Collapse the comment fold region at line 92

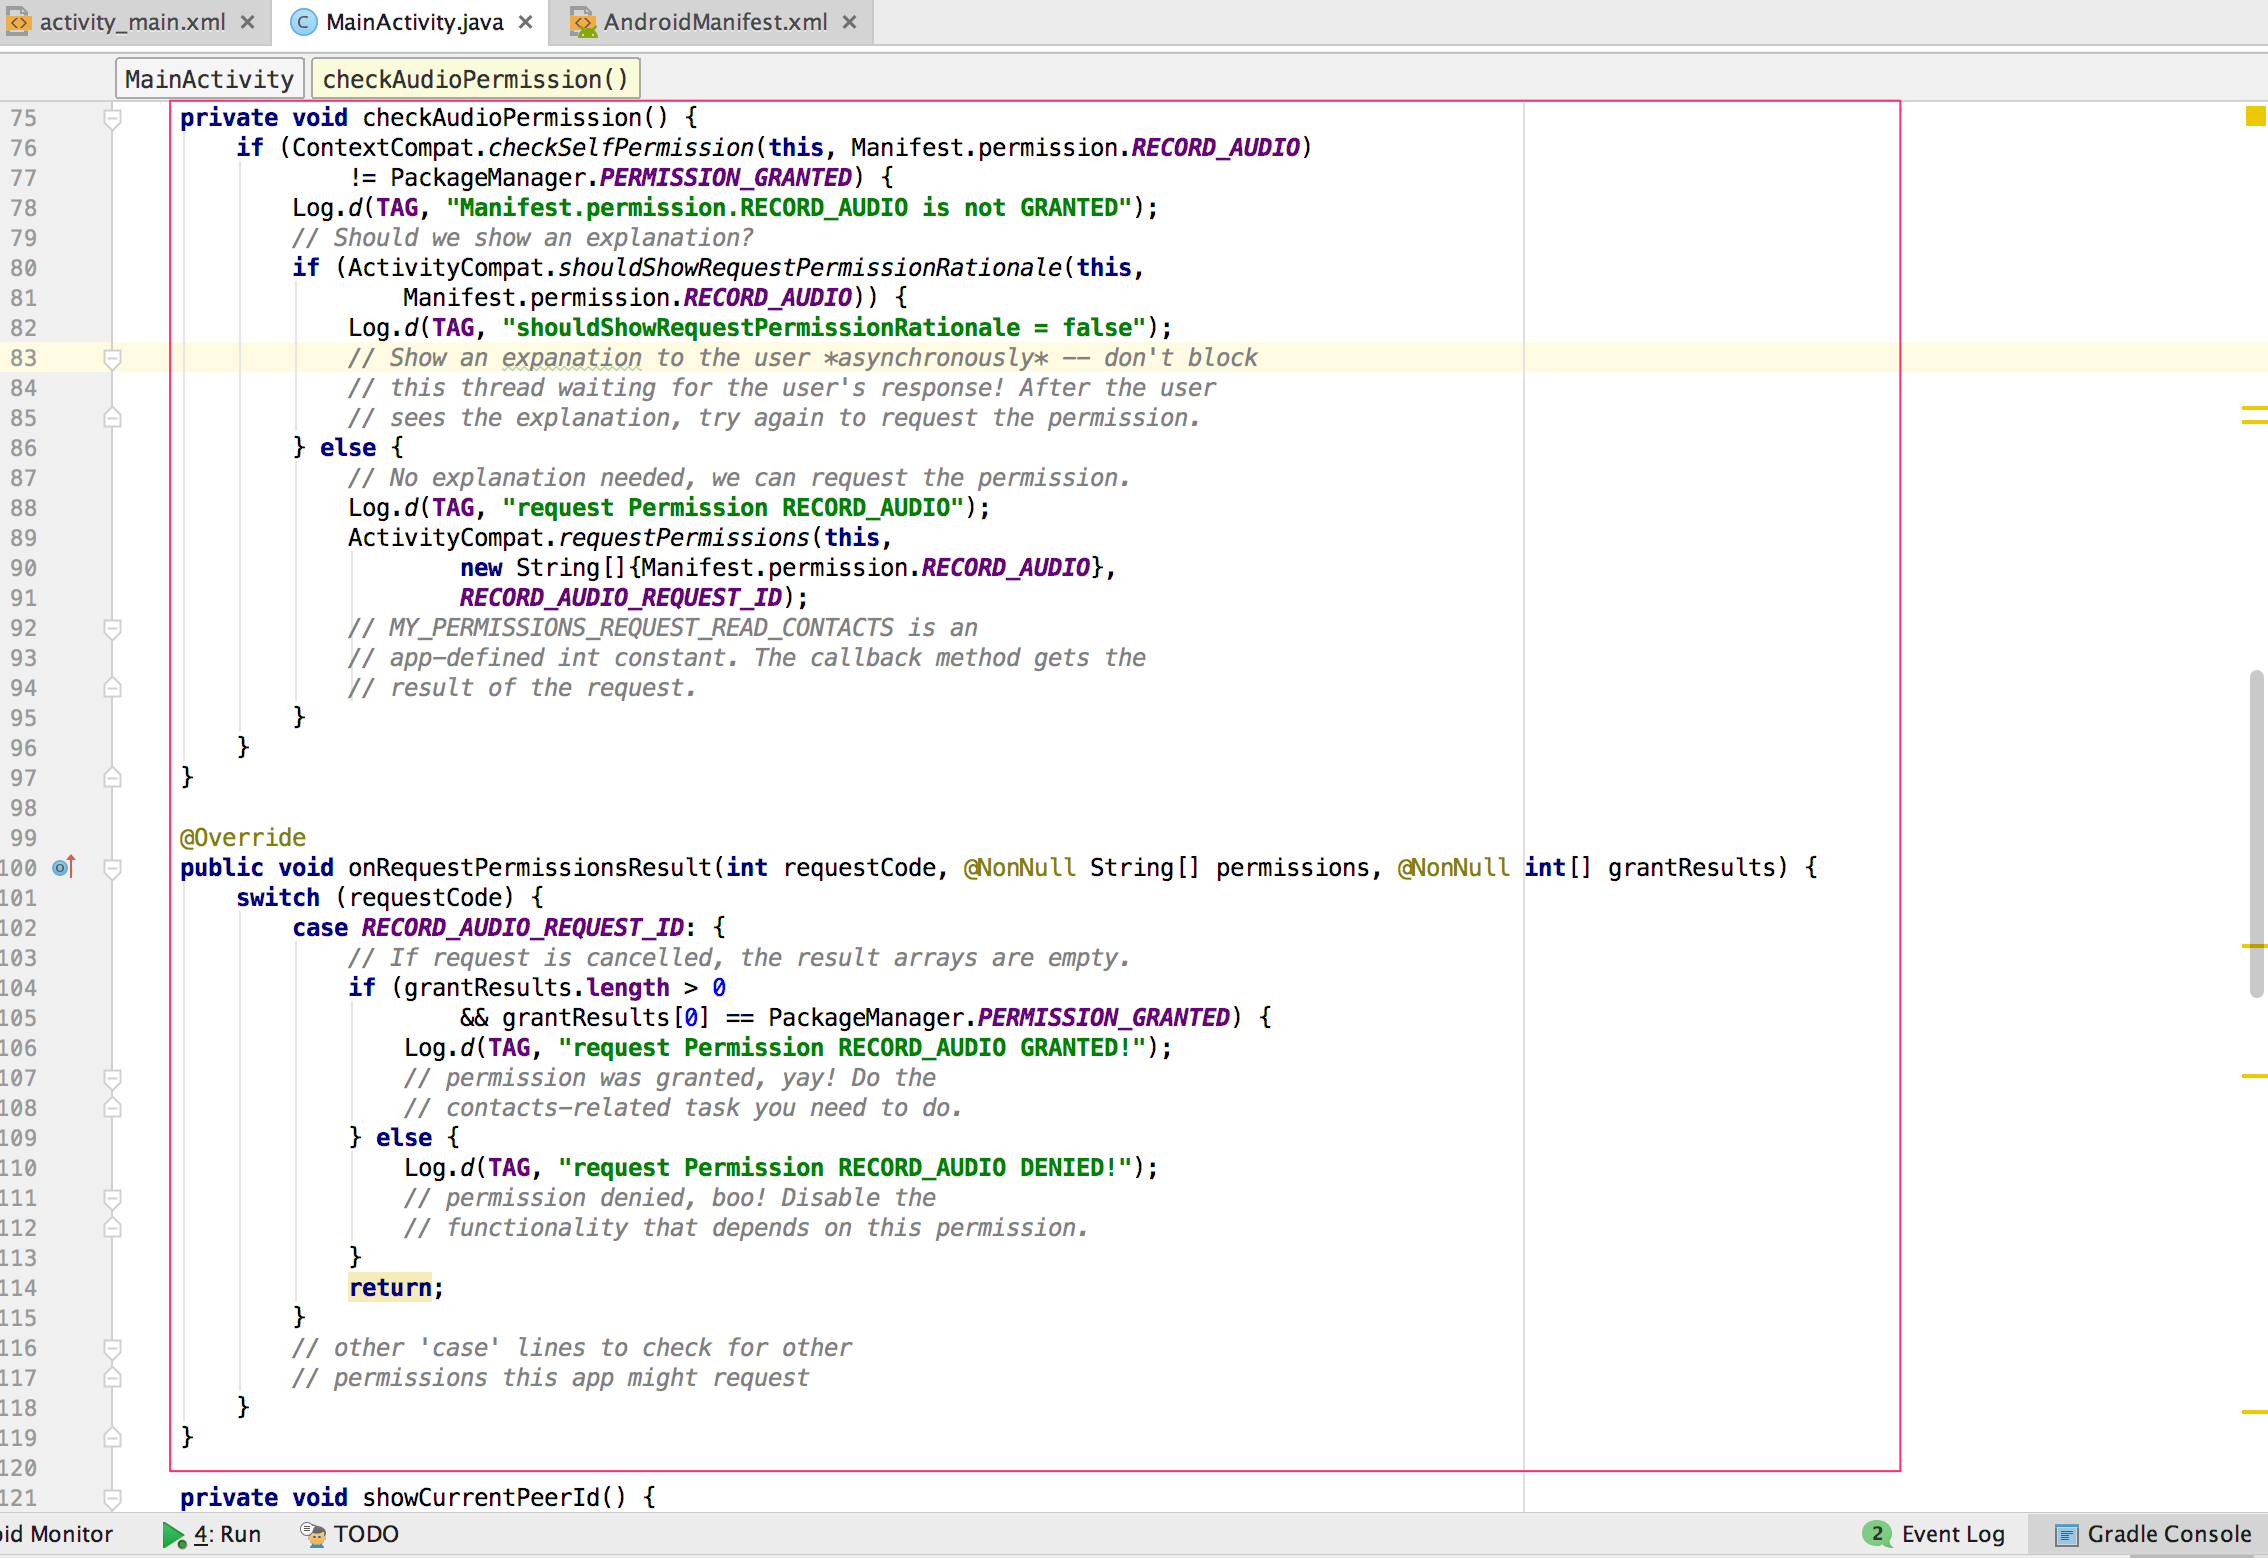coord(111,628)
